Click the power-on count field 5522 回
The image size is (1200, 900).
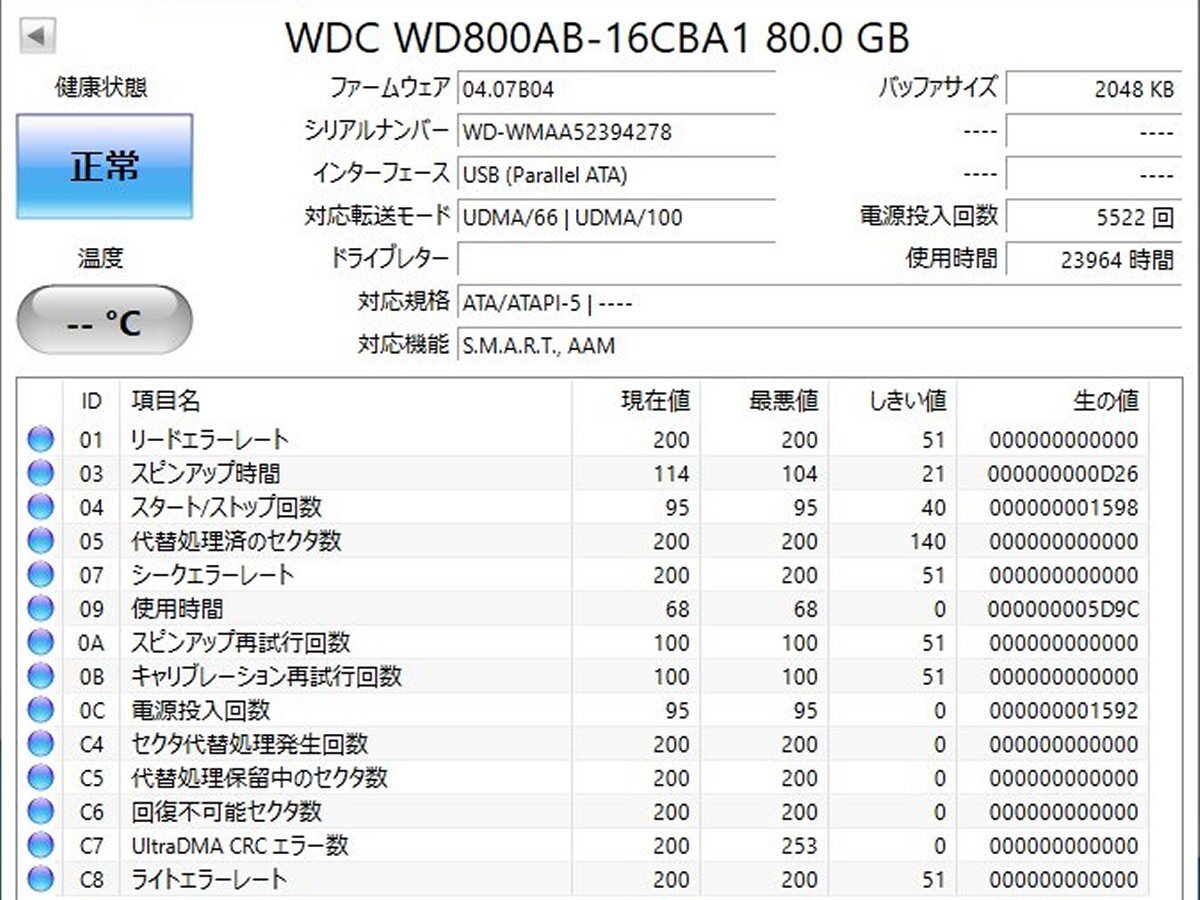pos(1093,216)
